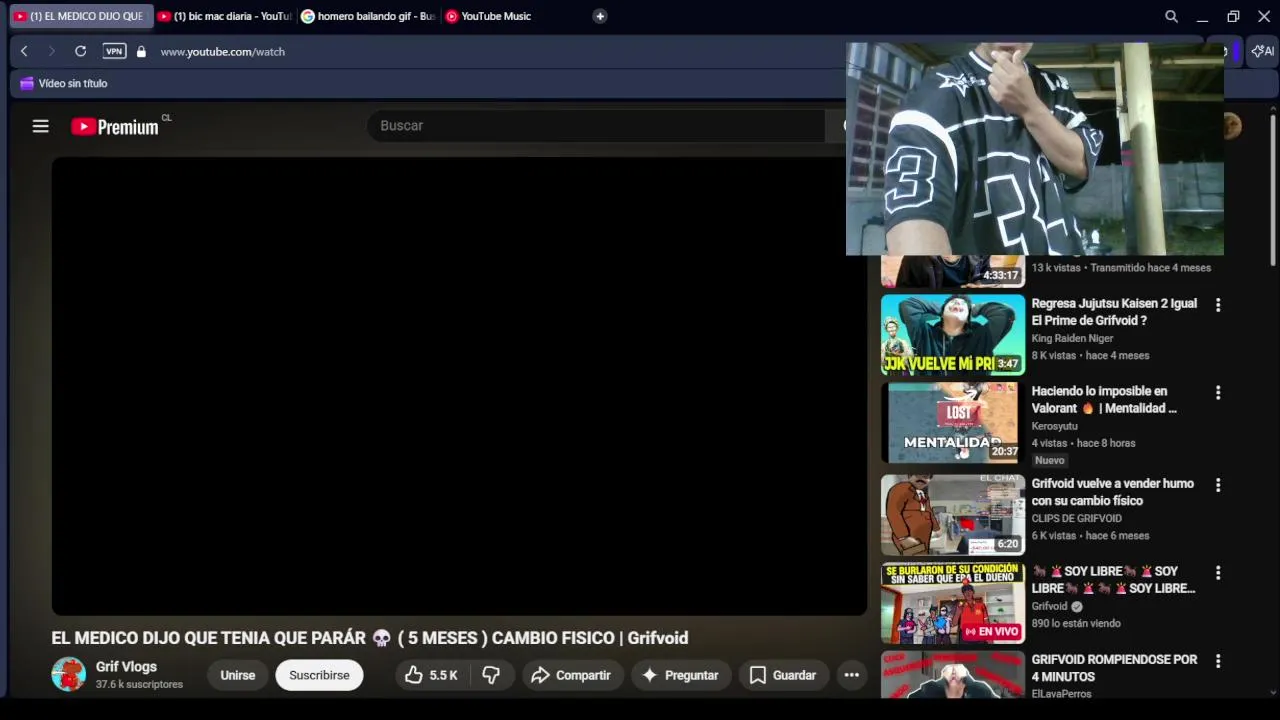Join channel with Unirse button

tap(238, 675)
